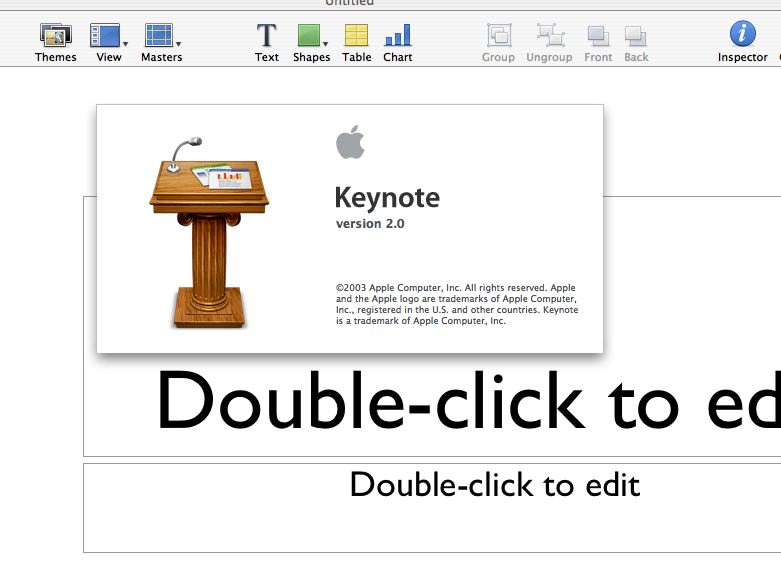
Task: Expand the Shapes dropdown arrow
Action: pyautogui.click(x=325, y=44)
